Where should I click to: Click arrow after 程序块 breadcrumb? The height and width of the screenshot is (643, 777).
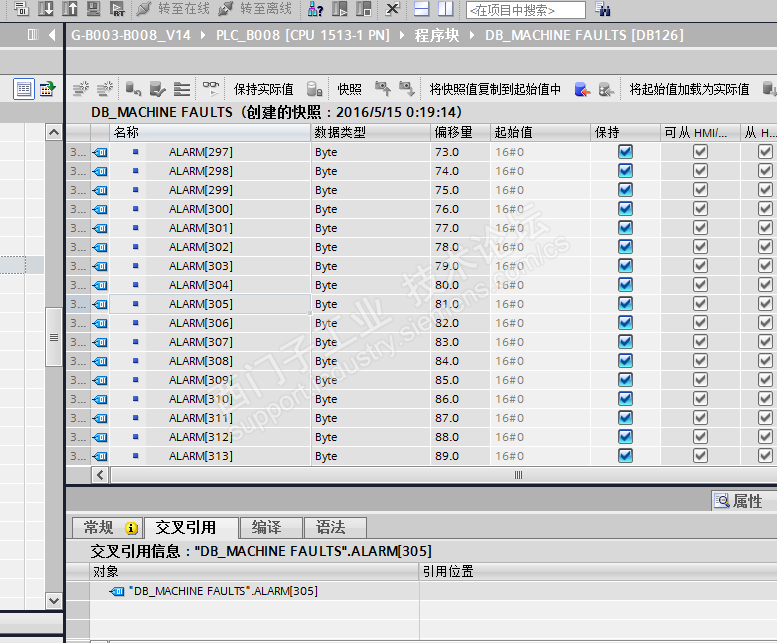pos(471,35)
